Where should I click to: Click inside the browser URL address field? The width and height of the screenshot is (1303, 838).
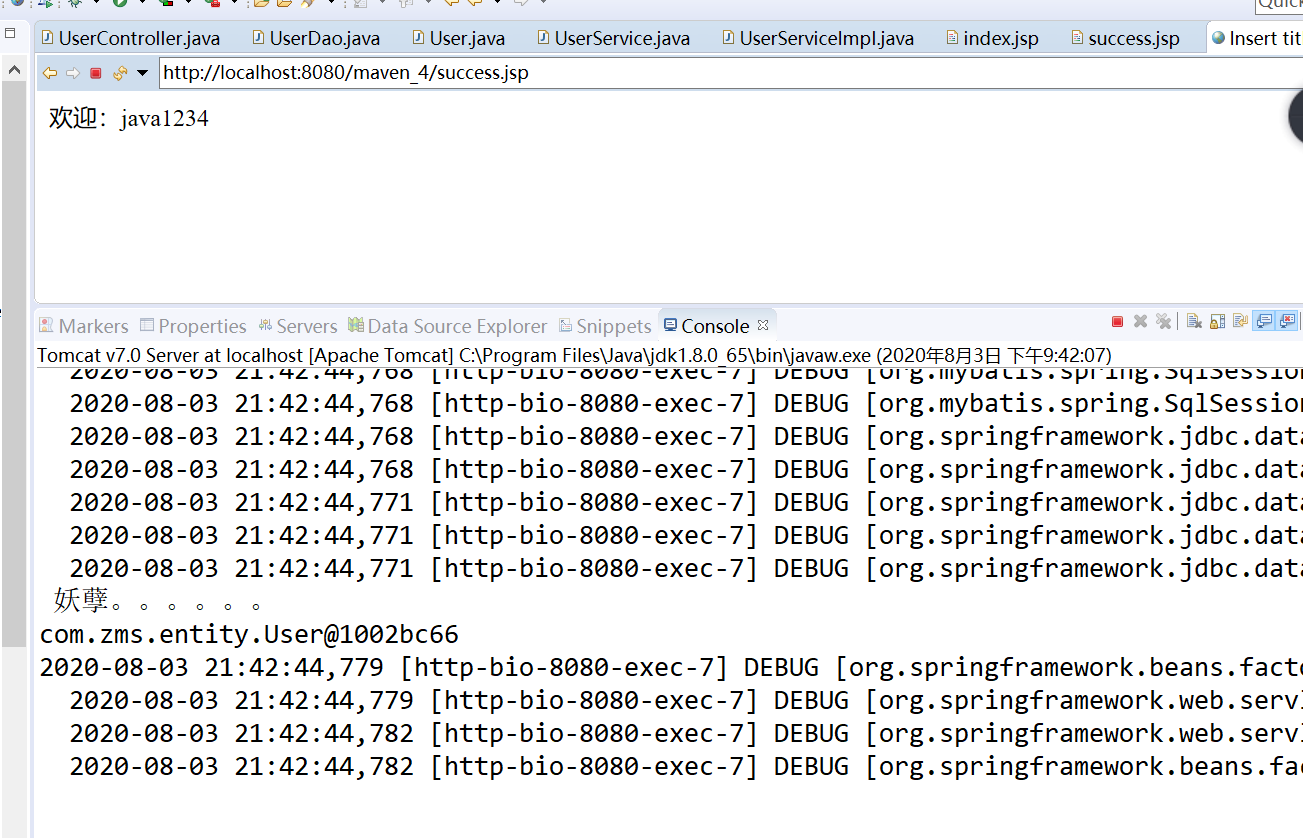(400, 72)
